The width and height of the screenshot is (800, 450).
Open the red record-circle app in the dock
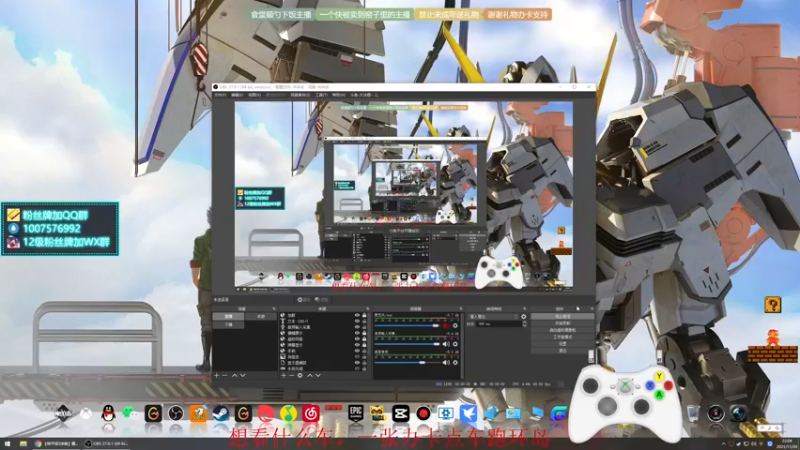423,413
